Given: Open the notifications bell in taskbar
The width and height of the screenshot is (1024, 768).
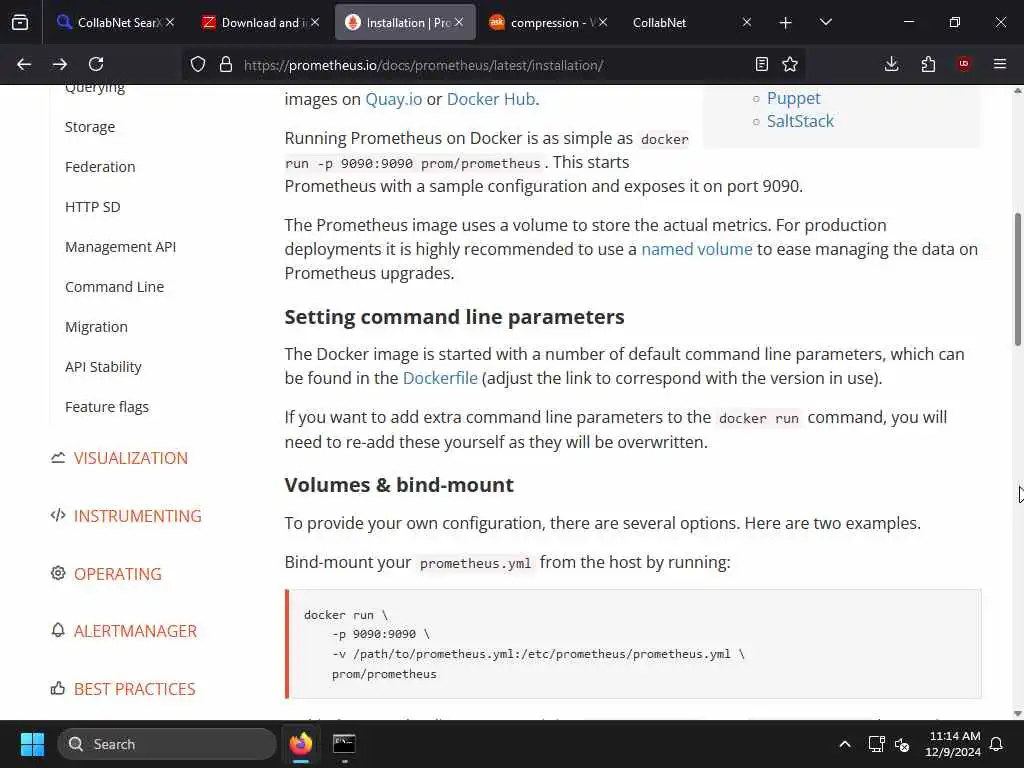Looking at the screenshot, I should (997, 744).
